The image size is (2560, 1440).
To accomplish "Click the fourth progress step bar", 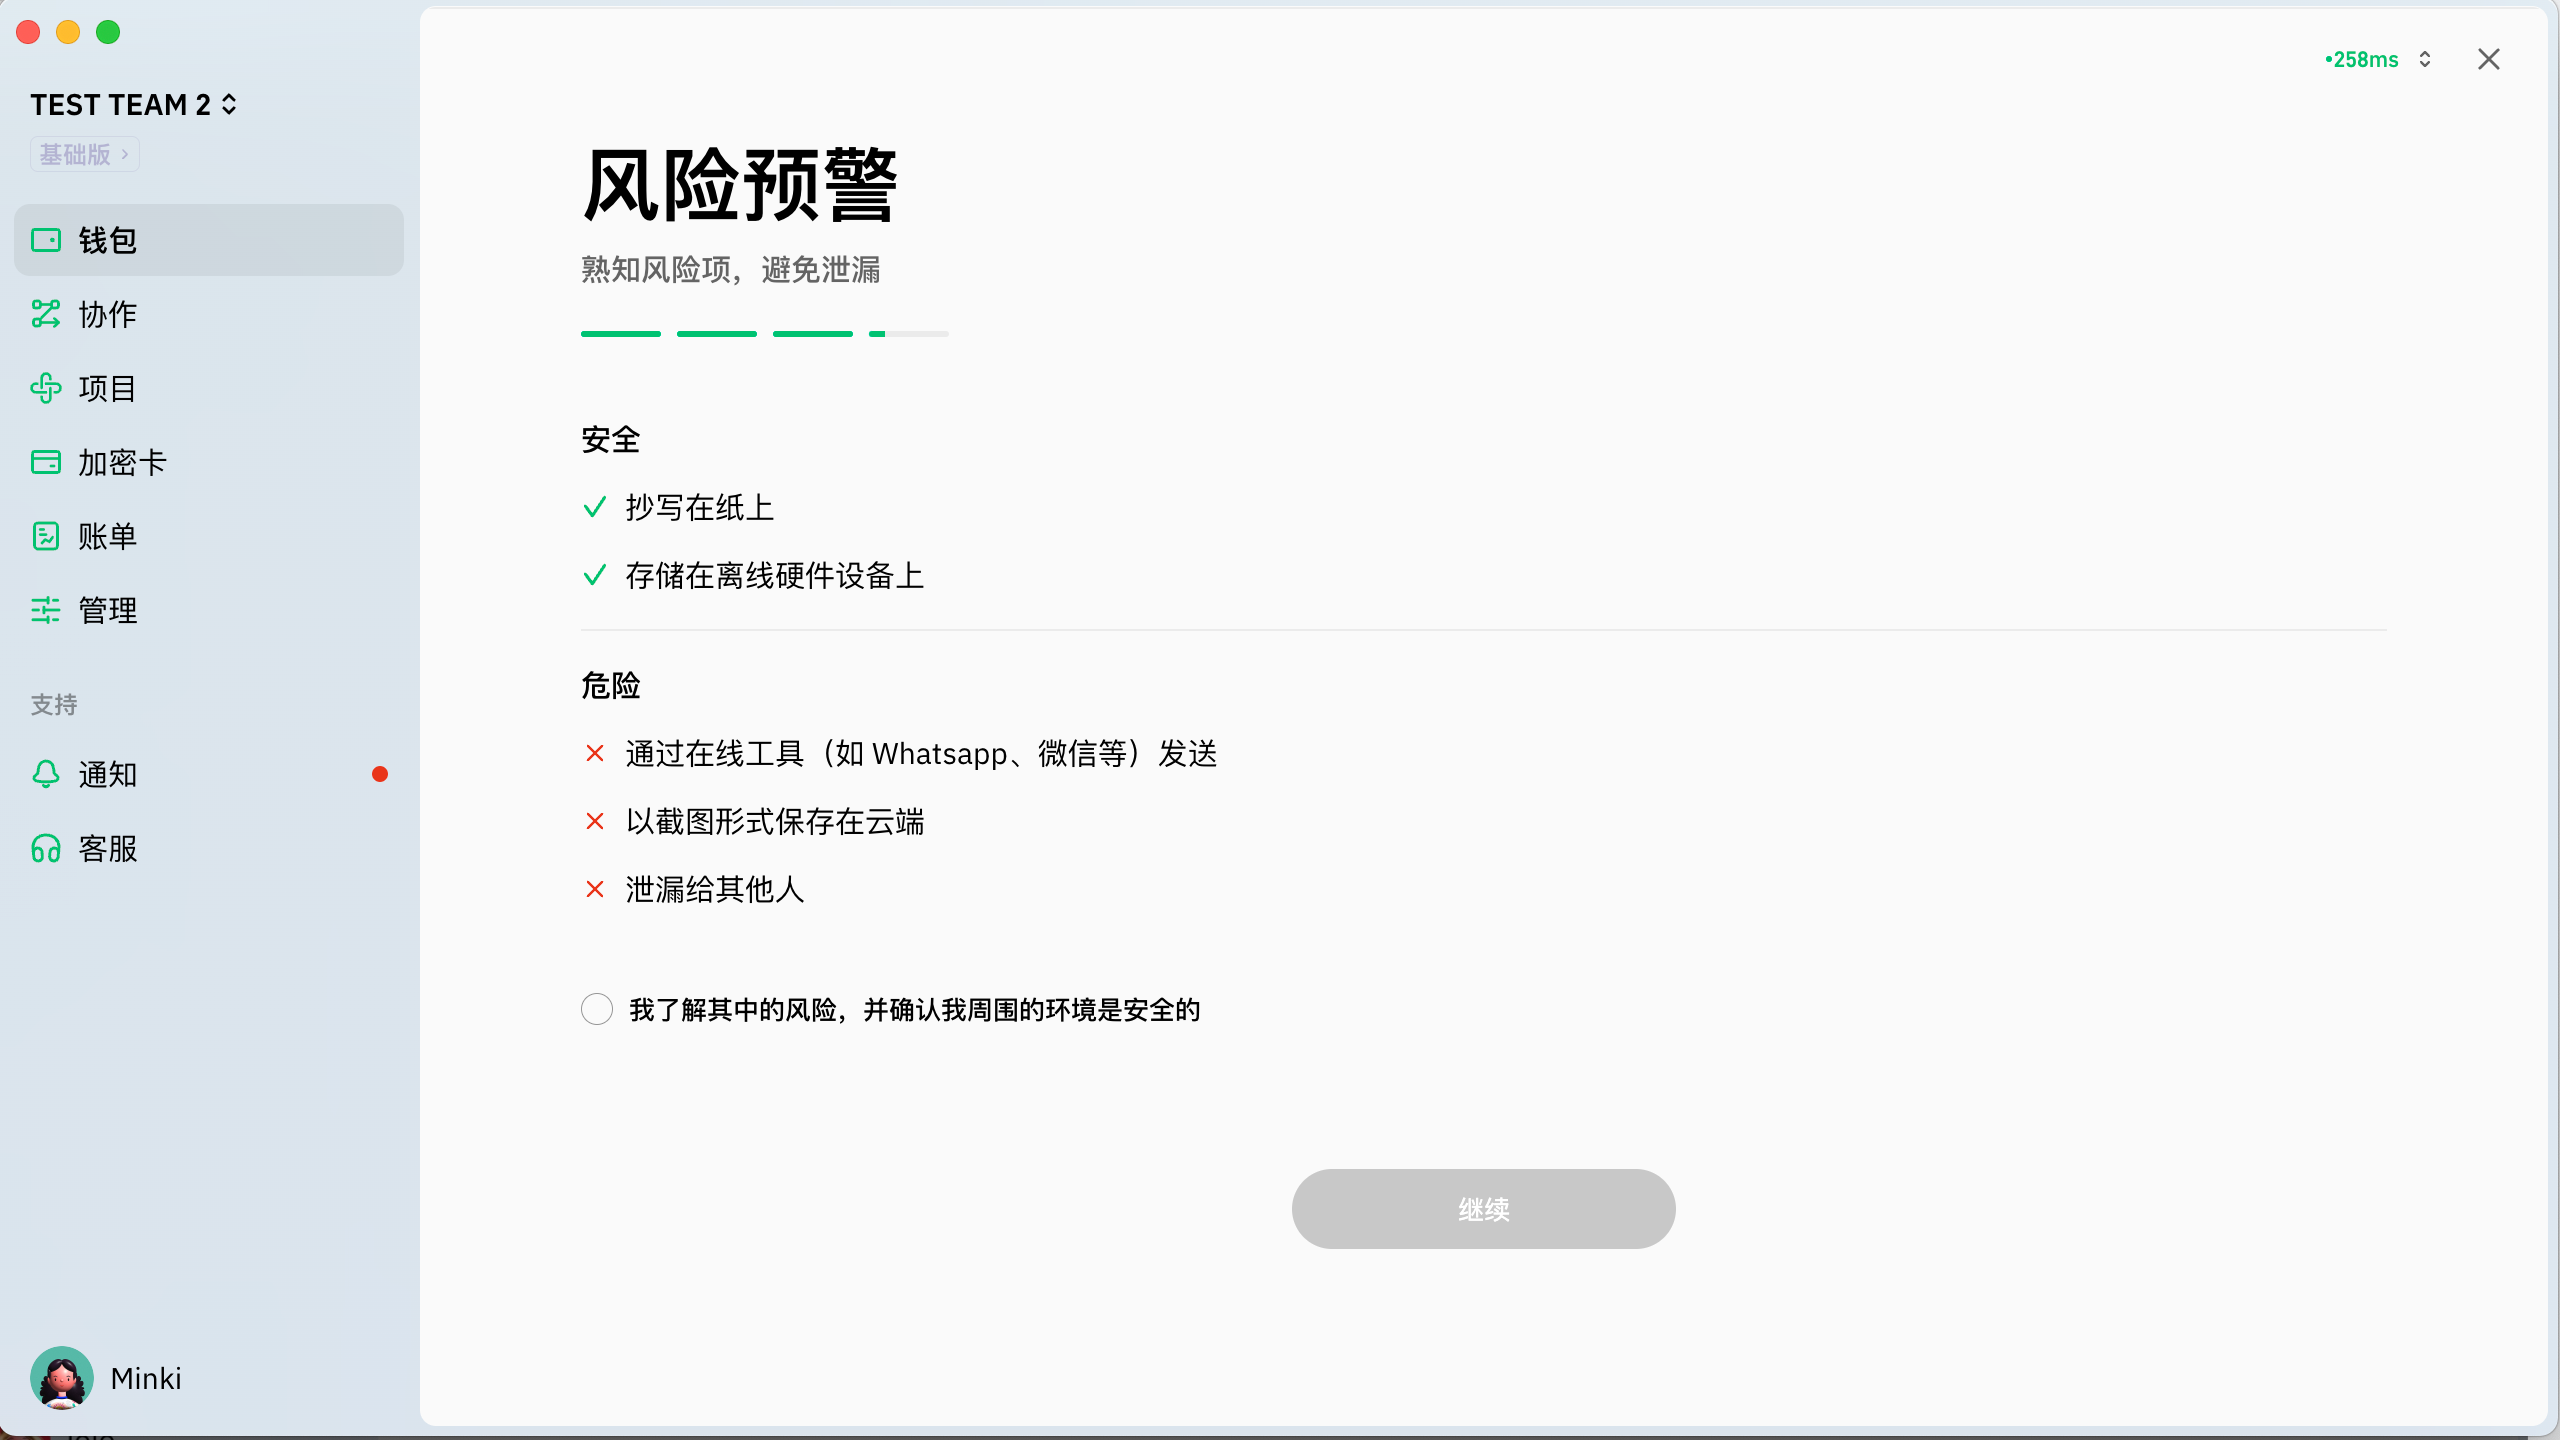I will 908,334.
